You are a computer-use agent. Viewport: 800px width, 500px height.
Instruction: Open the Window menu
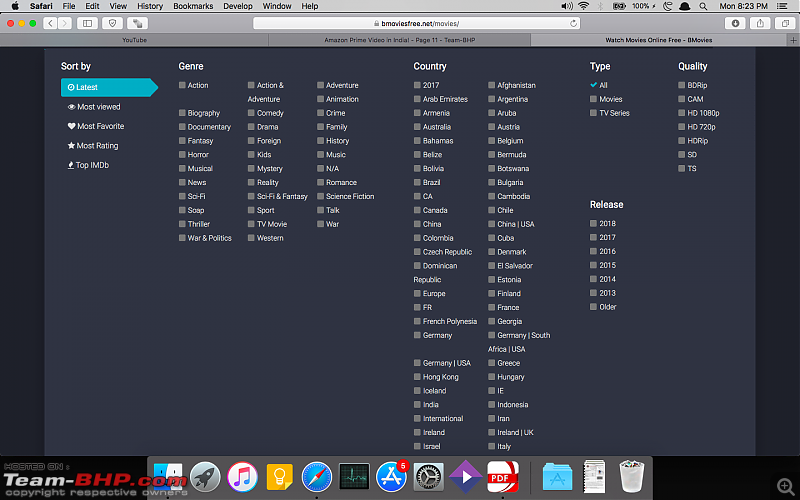coord(277,6)
